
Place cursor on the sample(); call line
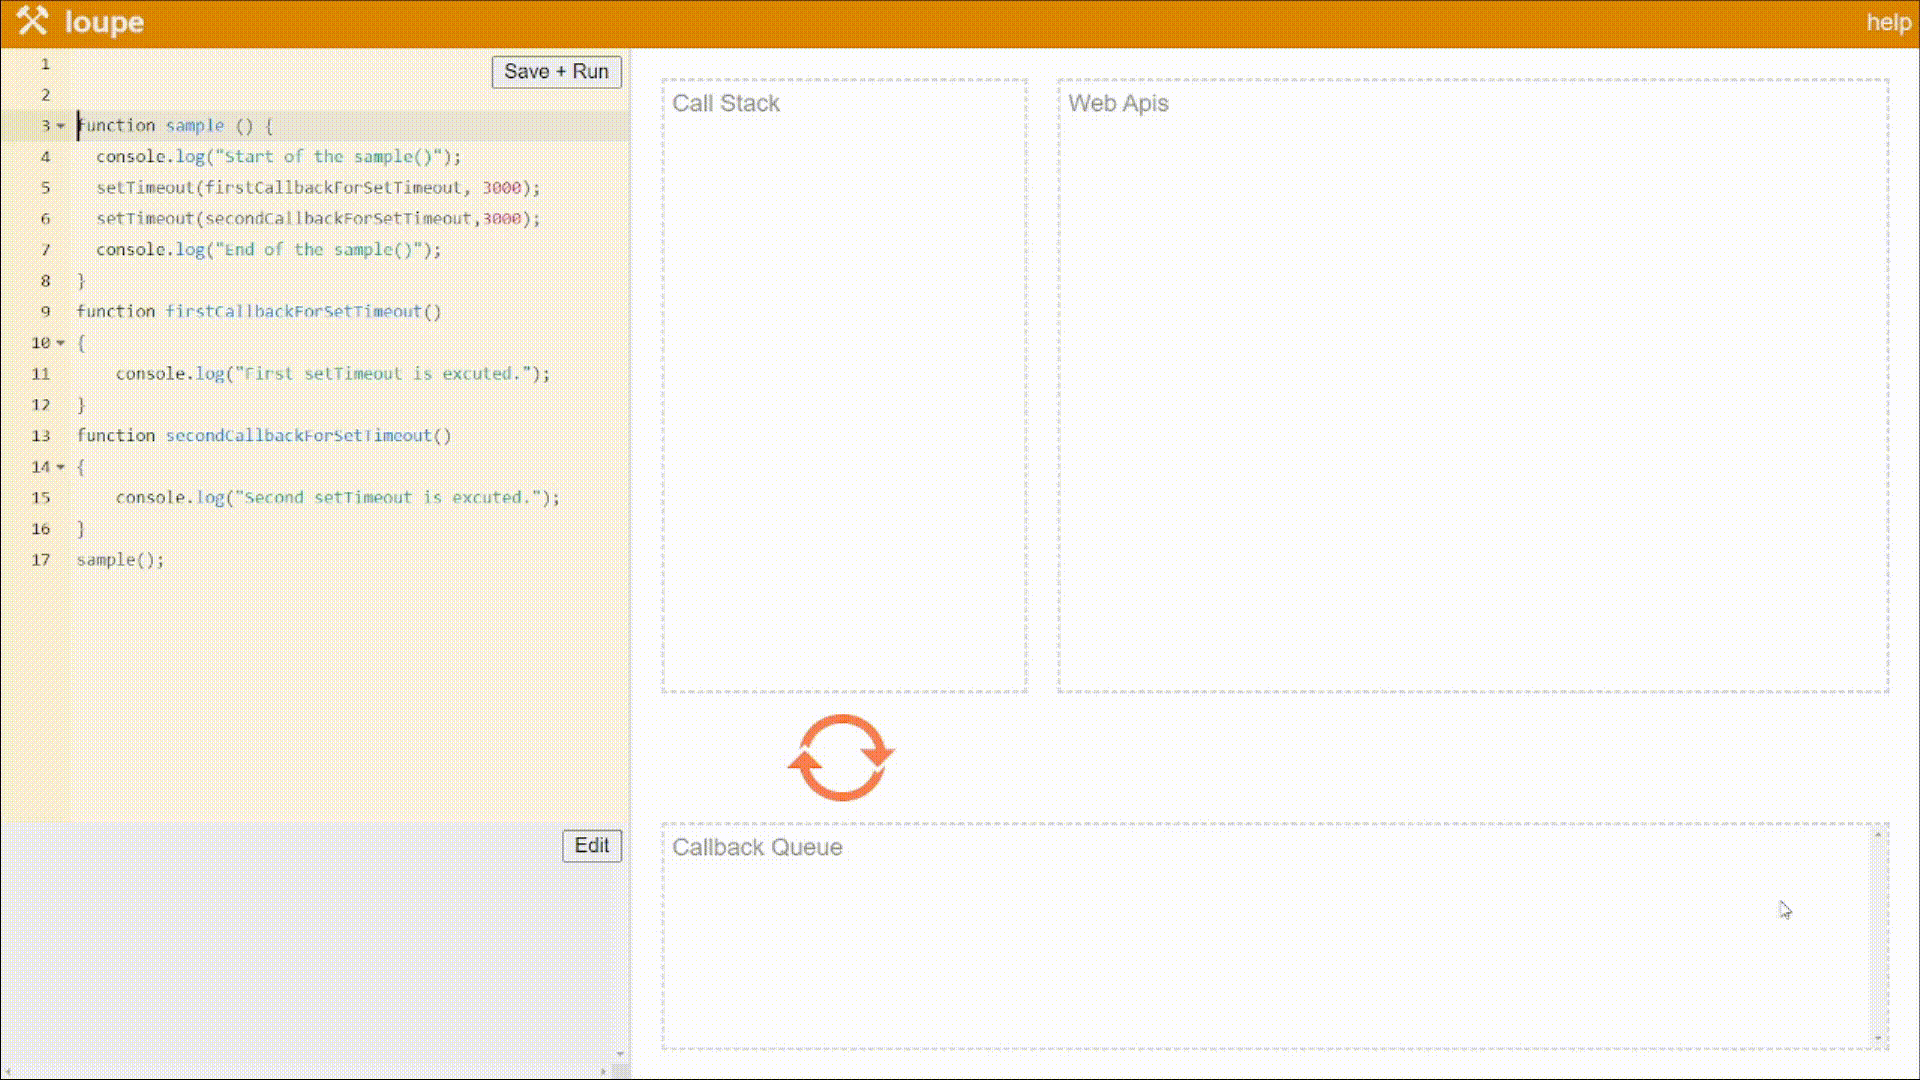coord(120,560)
